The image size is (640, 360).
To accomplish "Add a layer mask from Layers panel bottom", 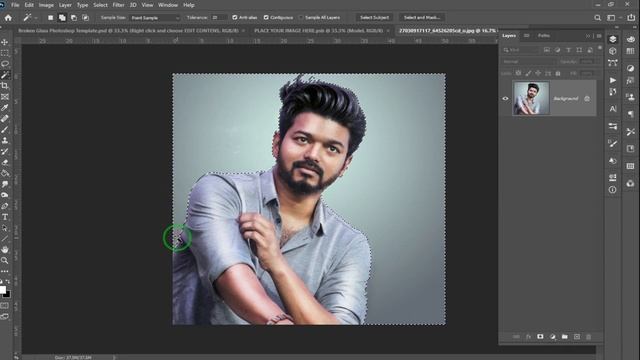I will (x=540, y=337).
